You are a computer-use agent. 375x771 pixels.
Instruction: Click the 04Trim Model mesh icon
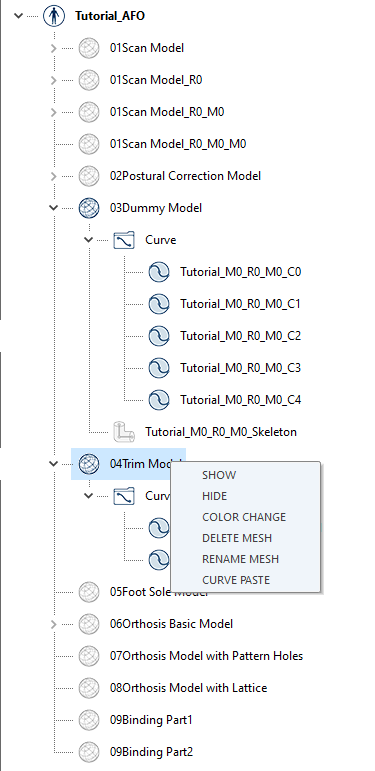(x=89, y=464)
